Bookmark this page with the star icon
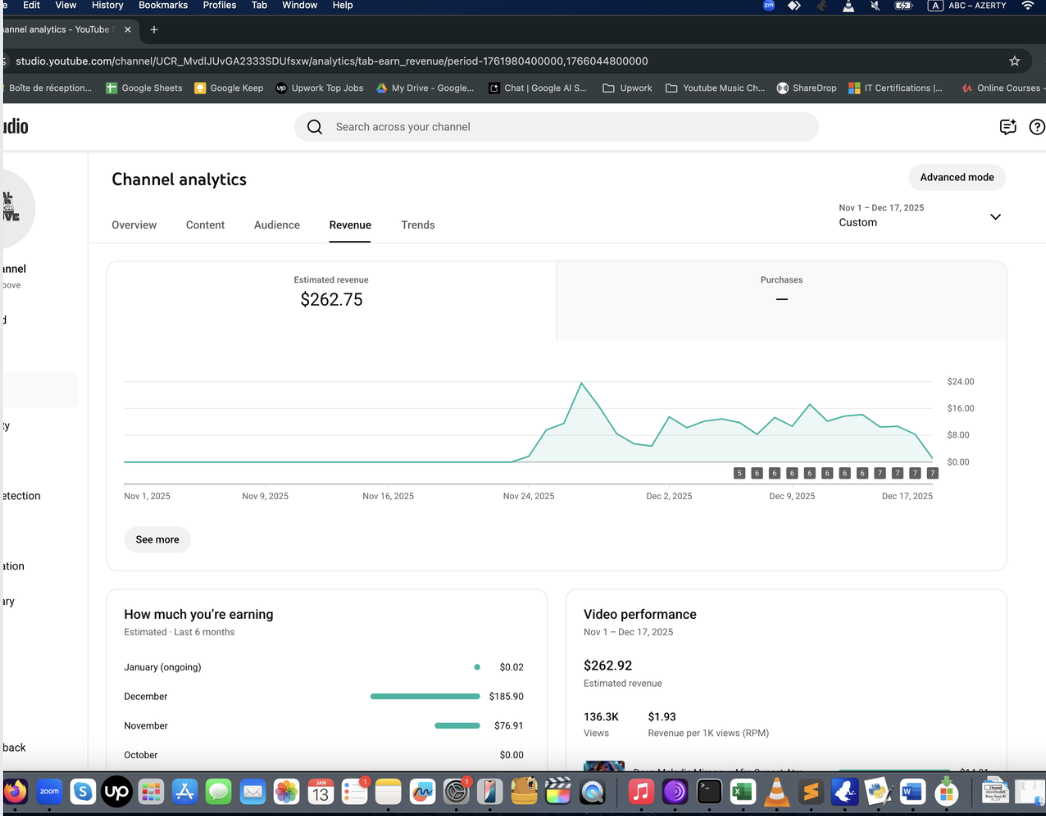The height and width of the screenshot is (816, 1046). tap(1015, 61)
